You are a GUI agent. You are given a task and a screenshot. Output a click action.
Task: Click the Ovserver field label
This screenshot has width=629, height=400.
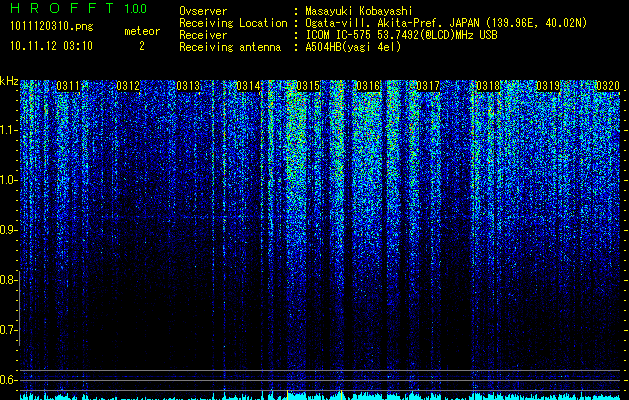(203, 11)
